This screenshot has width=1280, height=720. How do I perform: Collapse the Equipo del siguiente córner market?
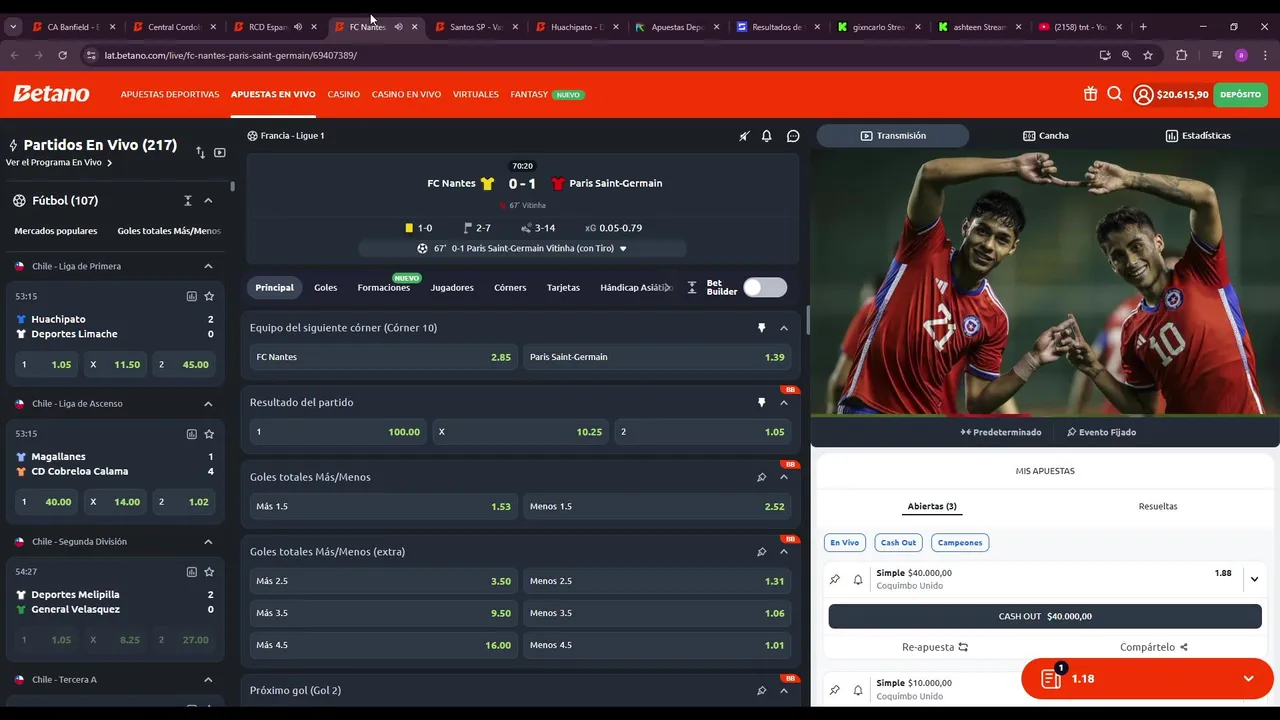[784, 328]
